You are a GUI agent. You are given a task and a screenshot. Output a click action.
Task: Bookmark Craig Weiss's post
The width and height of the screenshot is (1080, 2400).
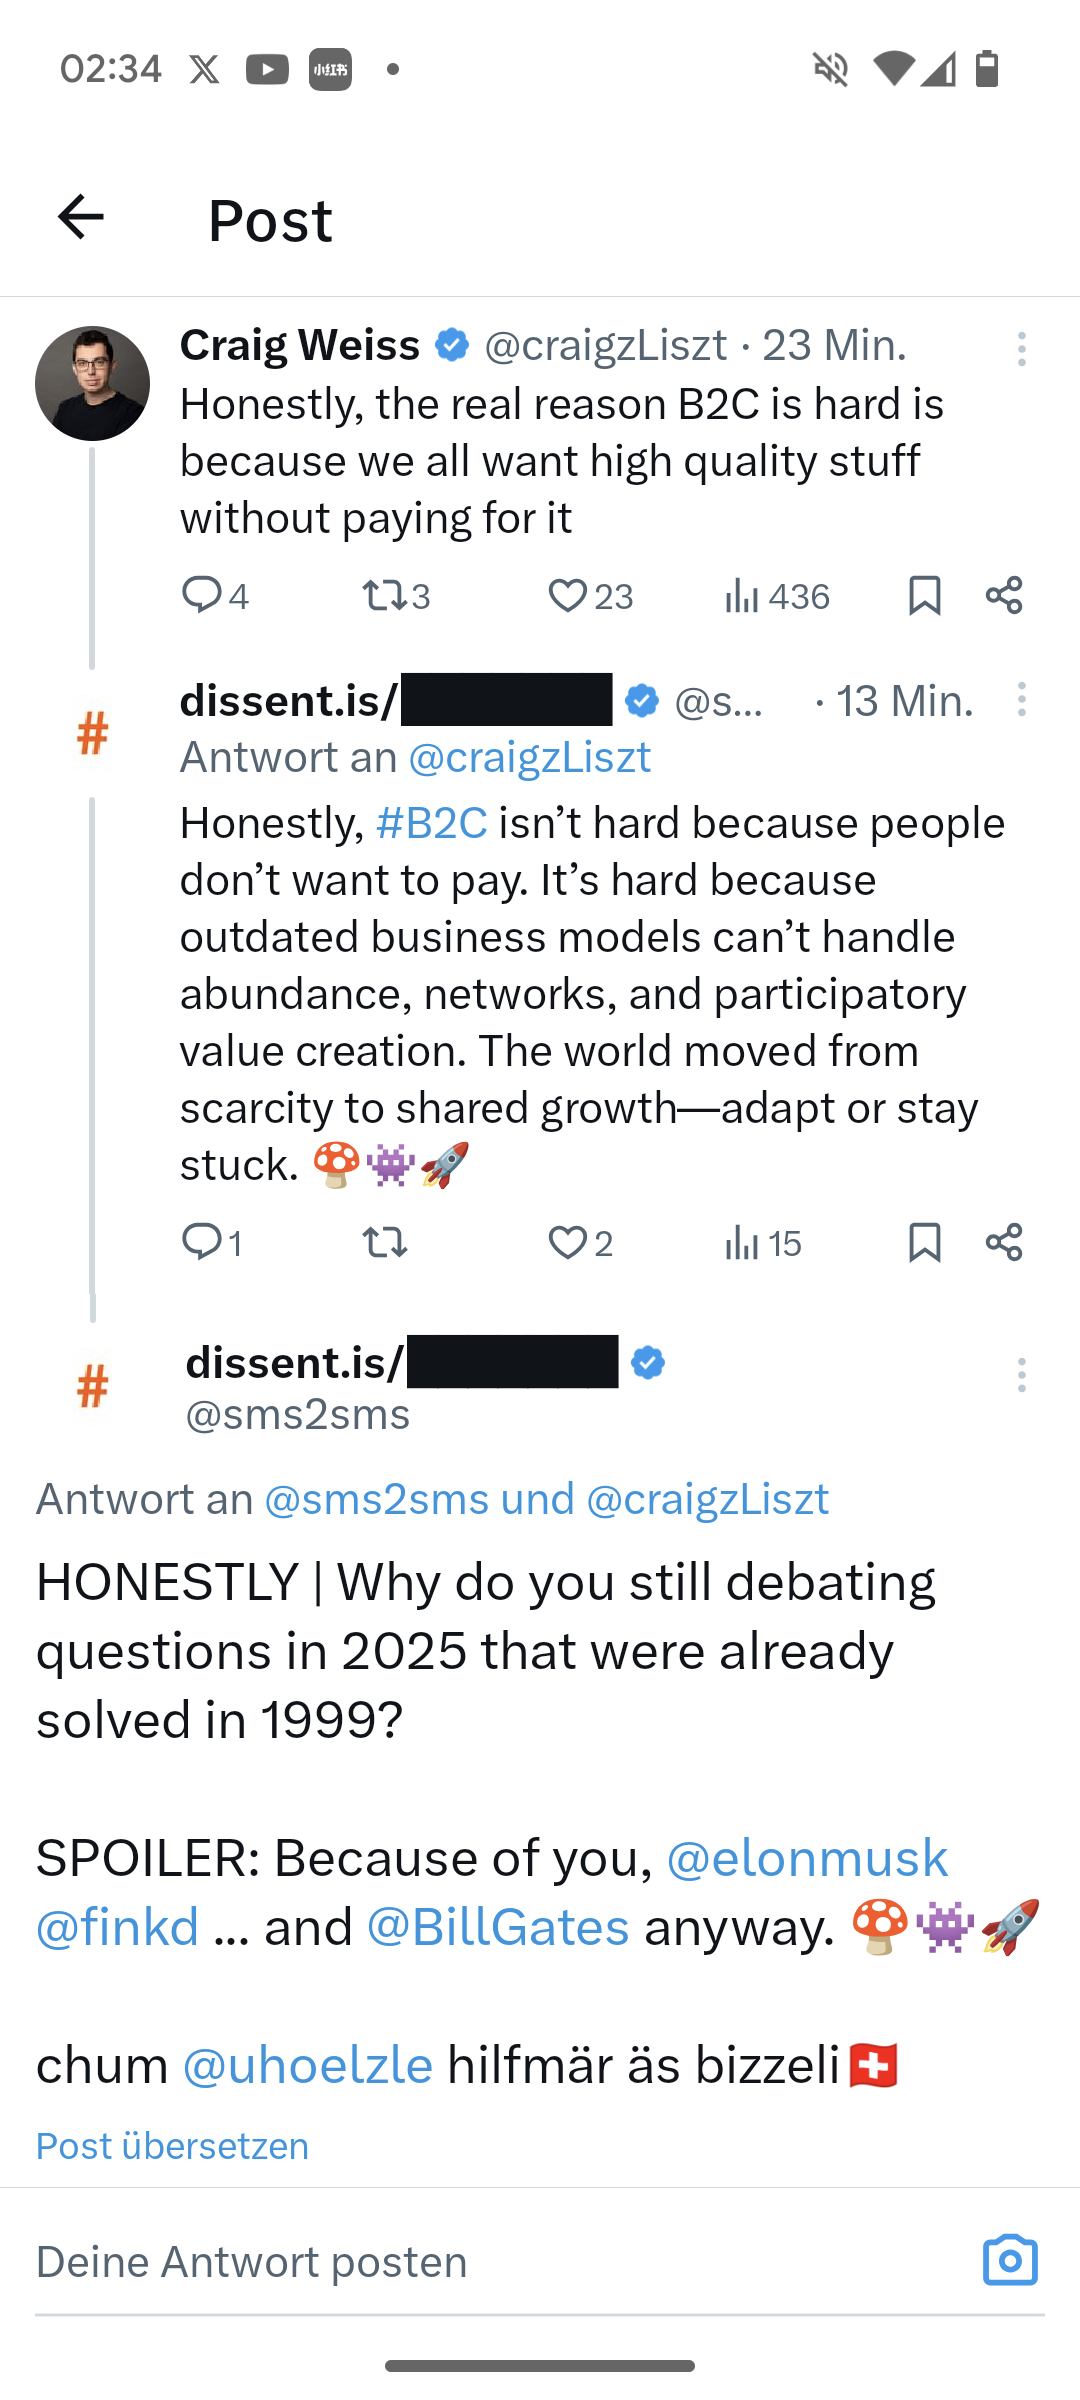coord(924,595)
